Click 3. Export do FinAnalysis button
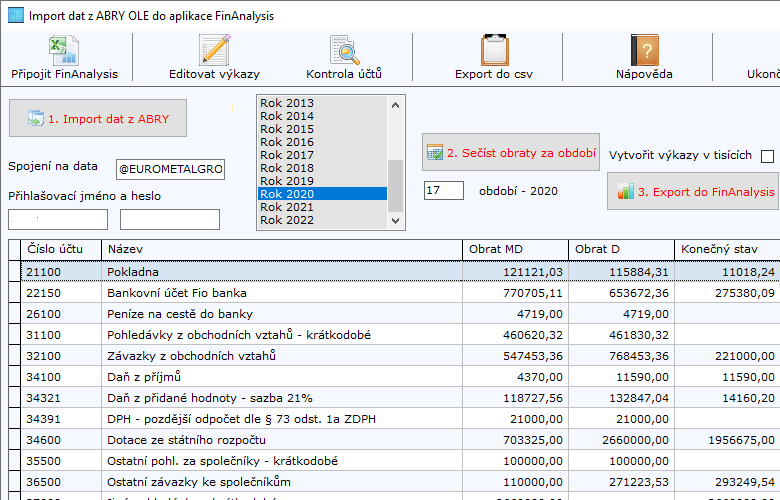The image size is (780, 500). (x=693, y=191)
